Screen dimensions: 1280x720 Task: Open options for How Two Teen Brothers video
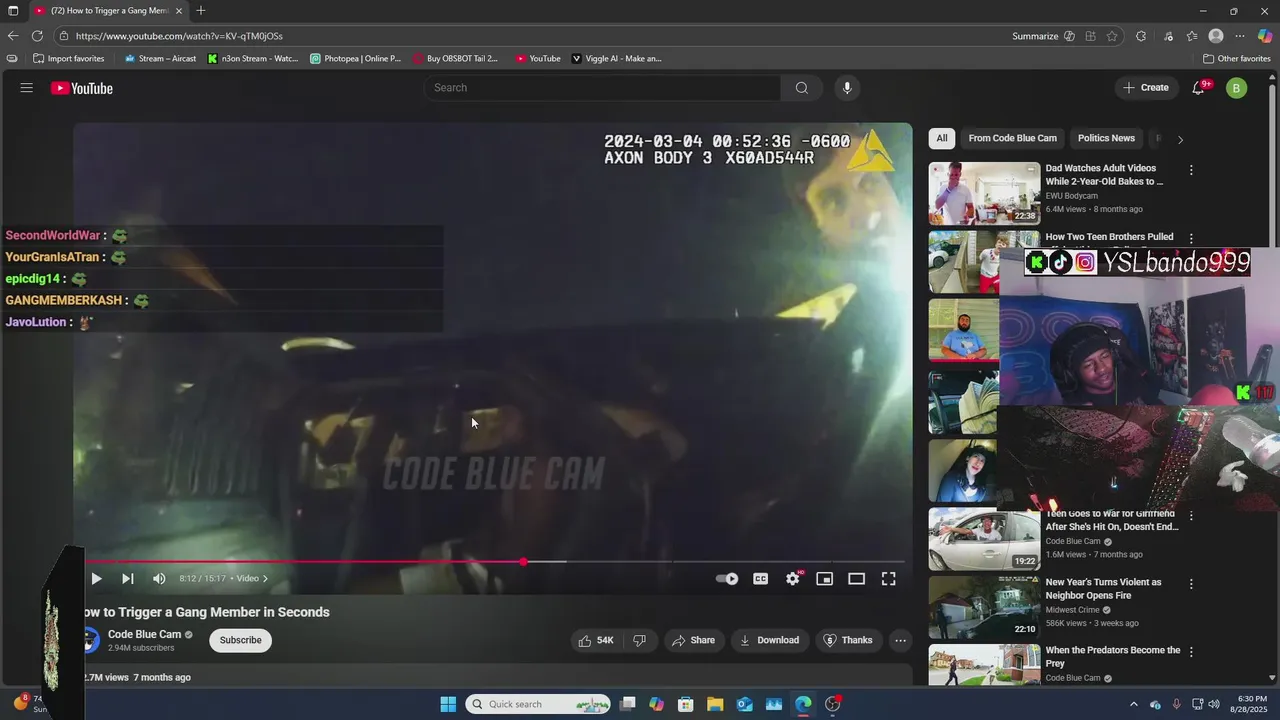coord(1191,238)
